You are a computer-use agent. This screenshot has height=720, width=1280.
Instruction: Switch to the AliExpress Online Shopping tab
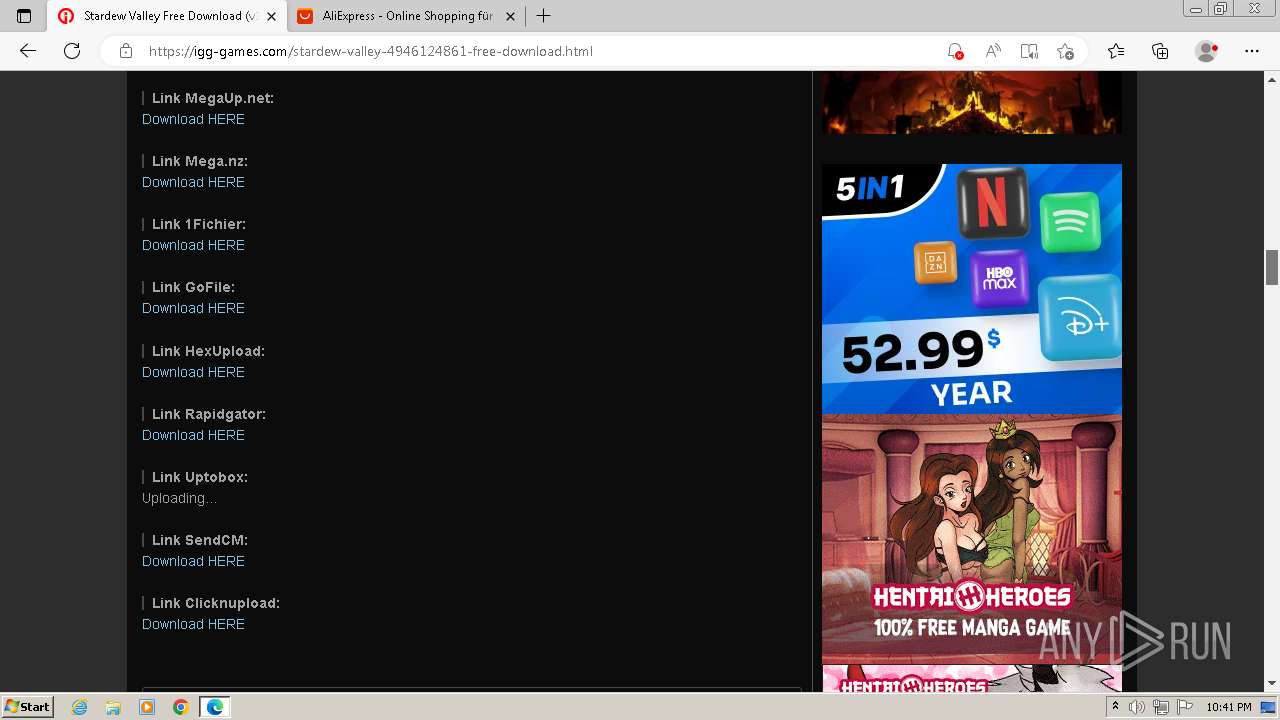(407, 16)
